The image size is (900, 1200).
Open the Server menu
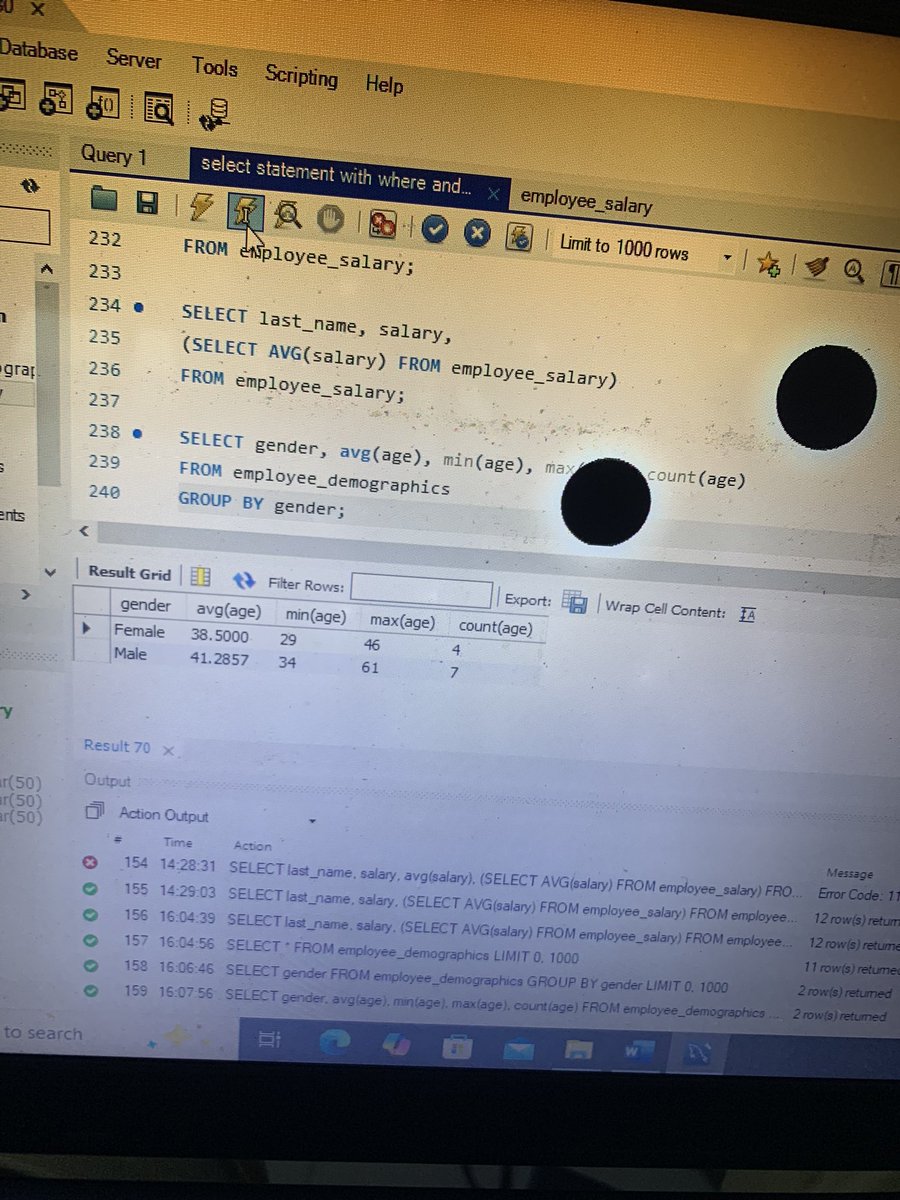(x=133, y=59)
